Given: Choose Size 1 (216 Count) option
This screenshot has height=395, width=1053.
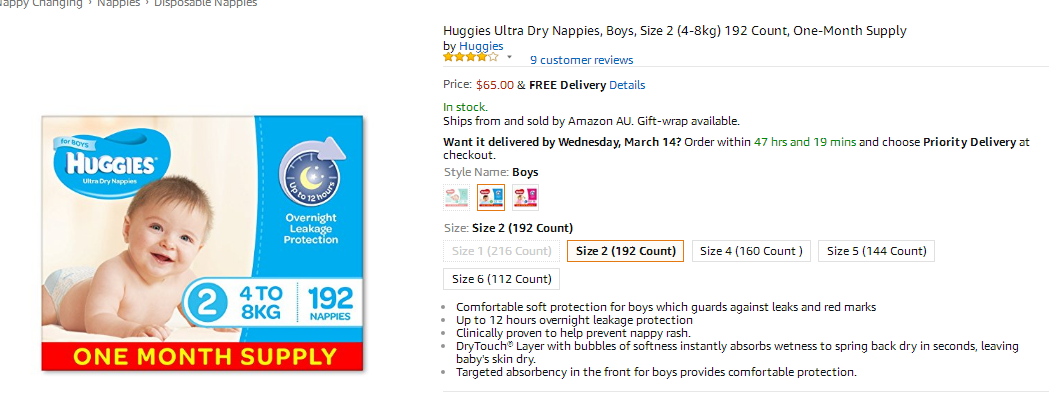Looking at the screenshot, I should [x=502, y=251].
